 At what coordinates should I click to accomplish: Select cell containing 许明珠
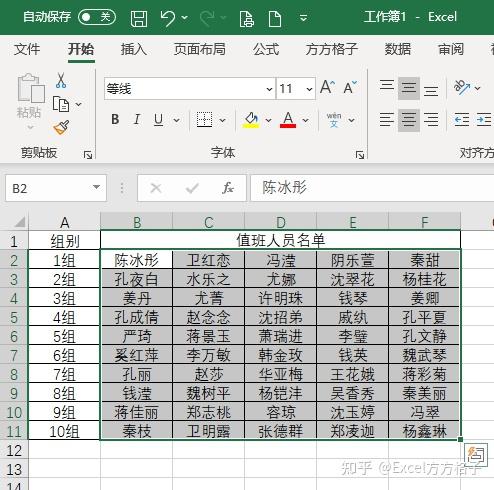click(x=281, y=298)
